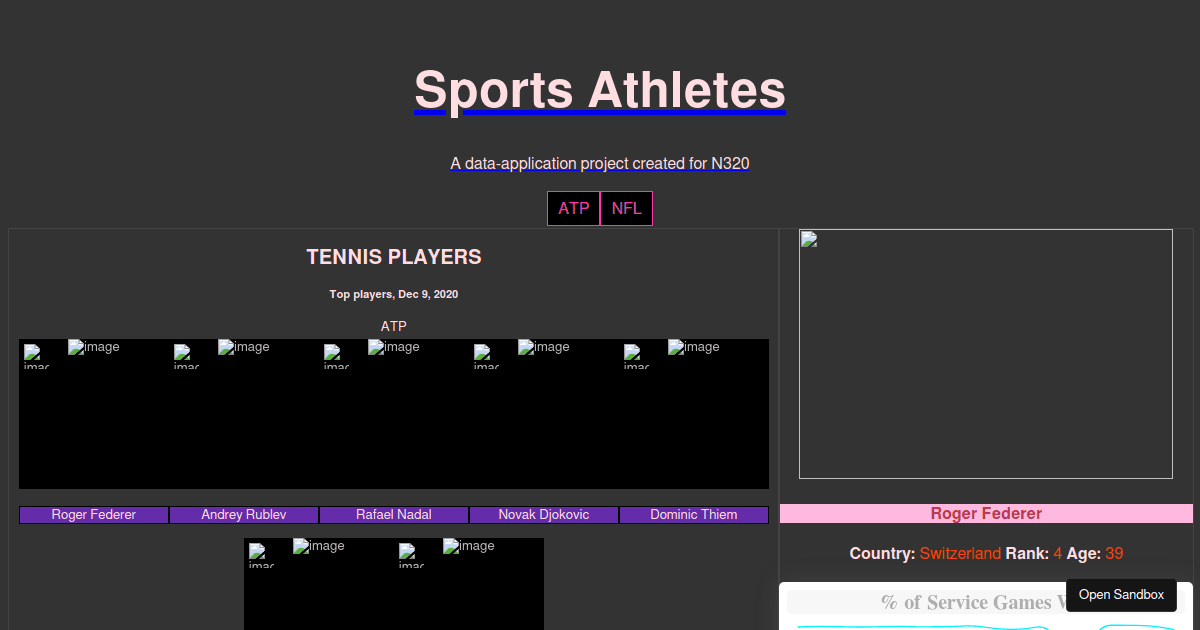Image resolution: width=1200 pixels, height=630 pixels.
Task: Click the broken image above Andrey Rublev button
Action: [x=244, y=413]
